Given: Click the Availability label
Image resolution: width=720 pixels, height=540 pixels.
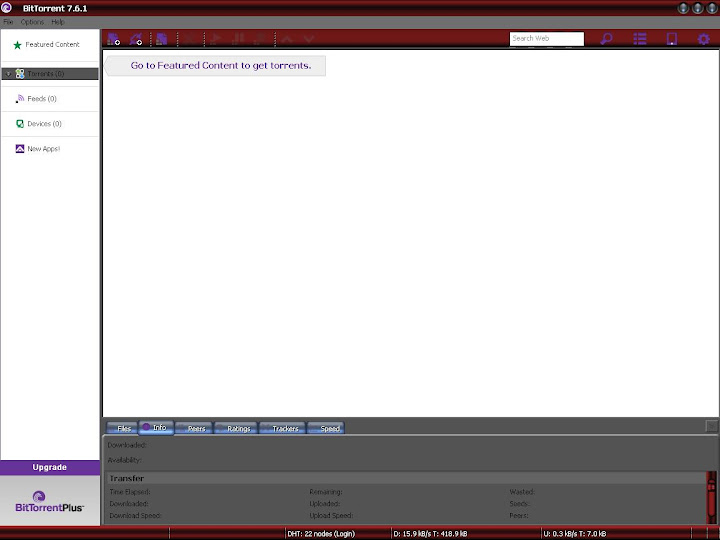Looking at the screenshot, I should [124, 460].
